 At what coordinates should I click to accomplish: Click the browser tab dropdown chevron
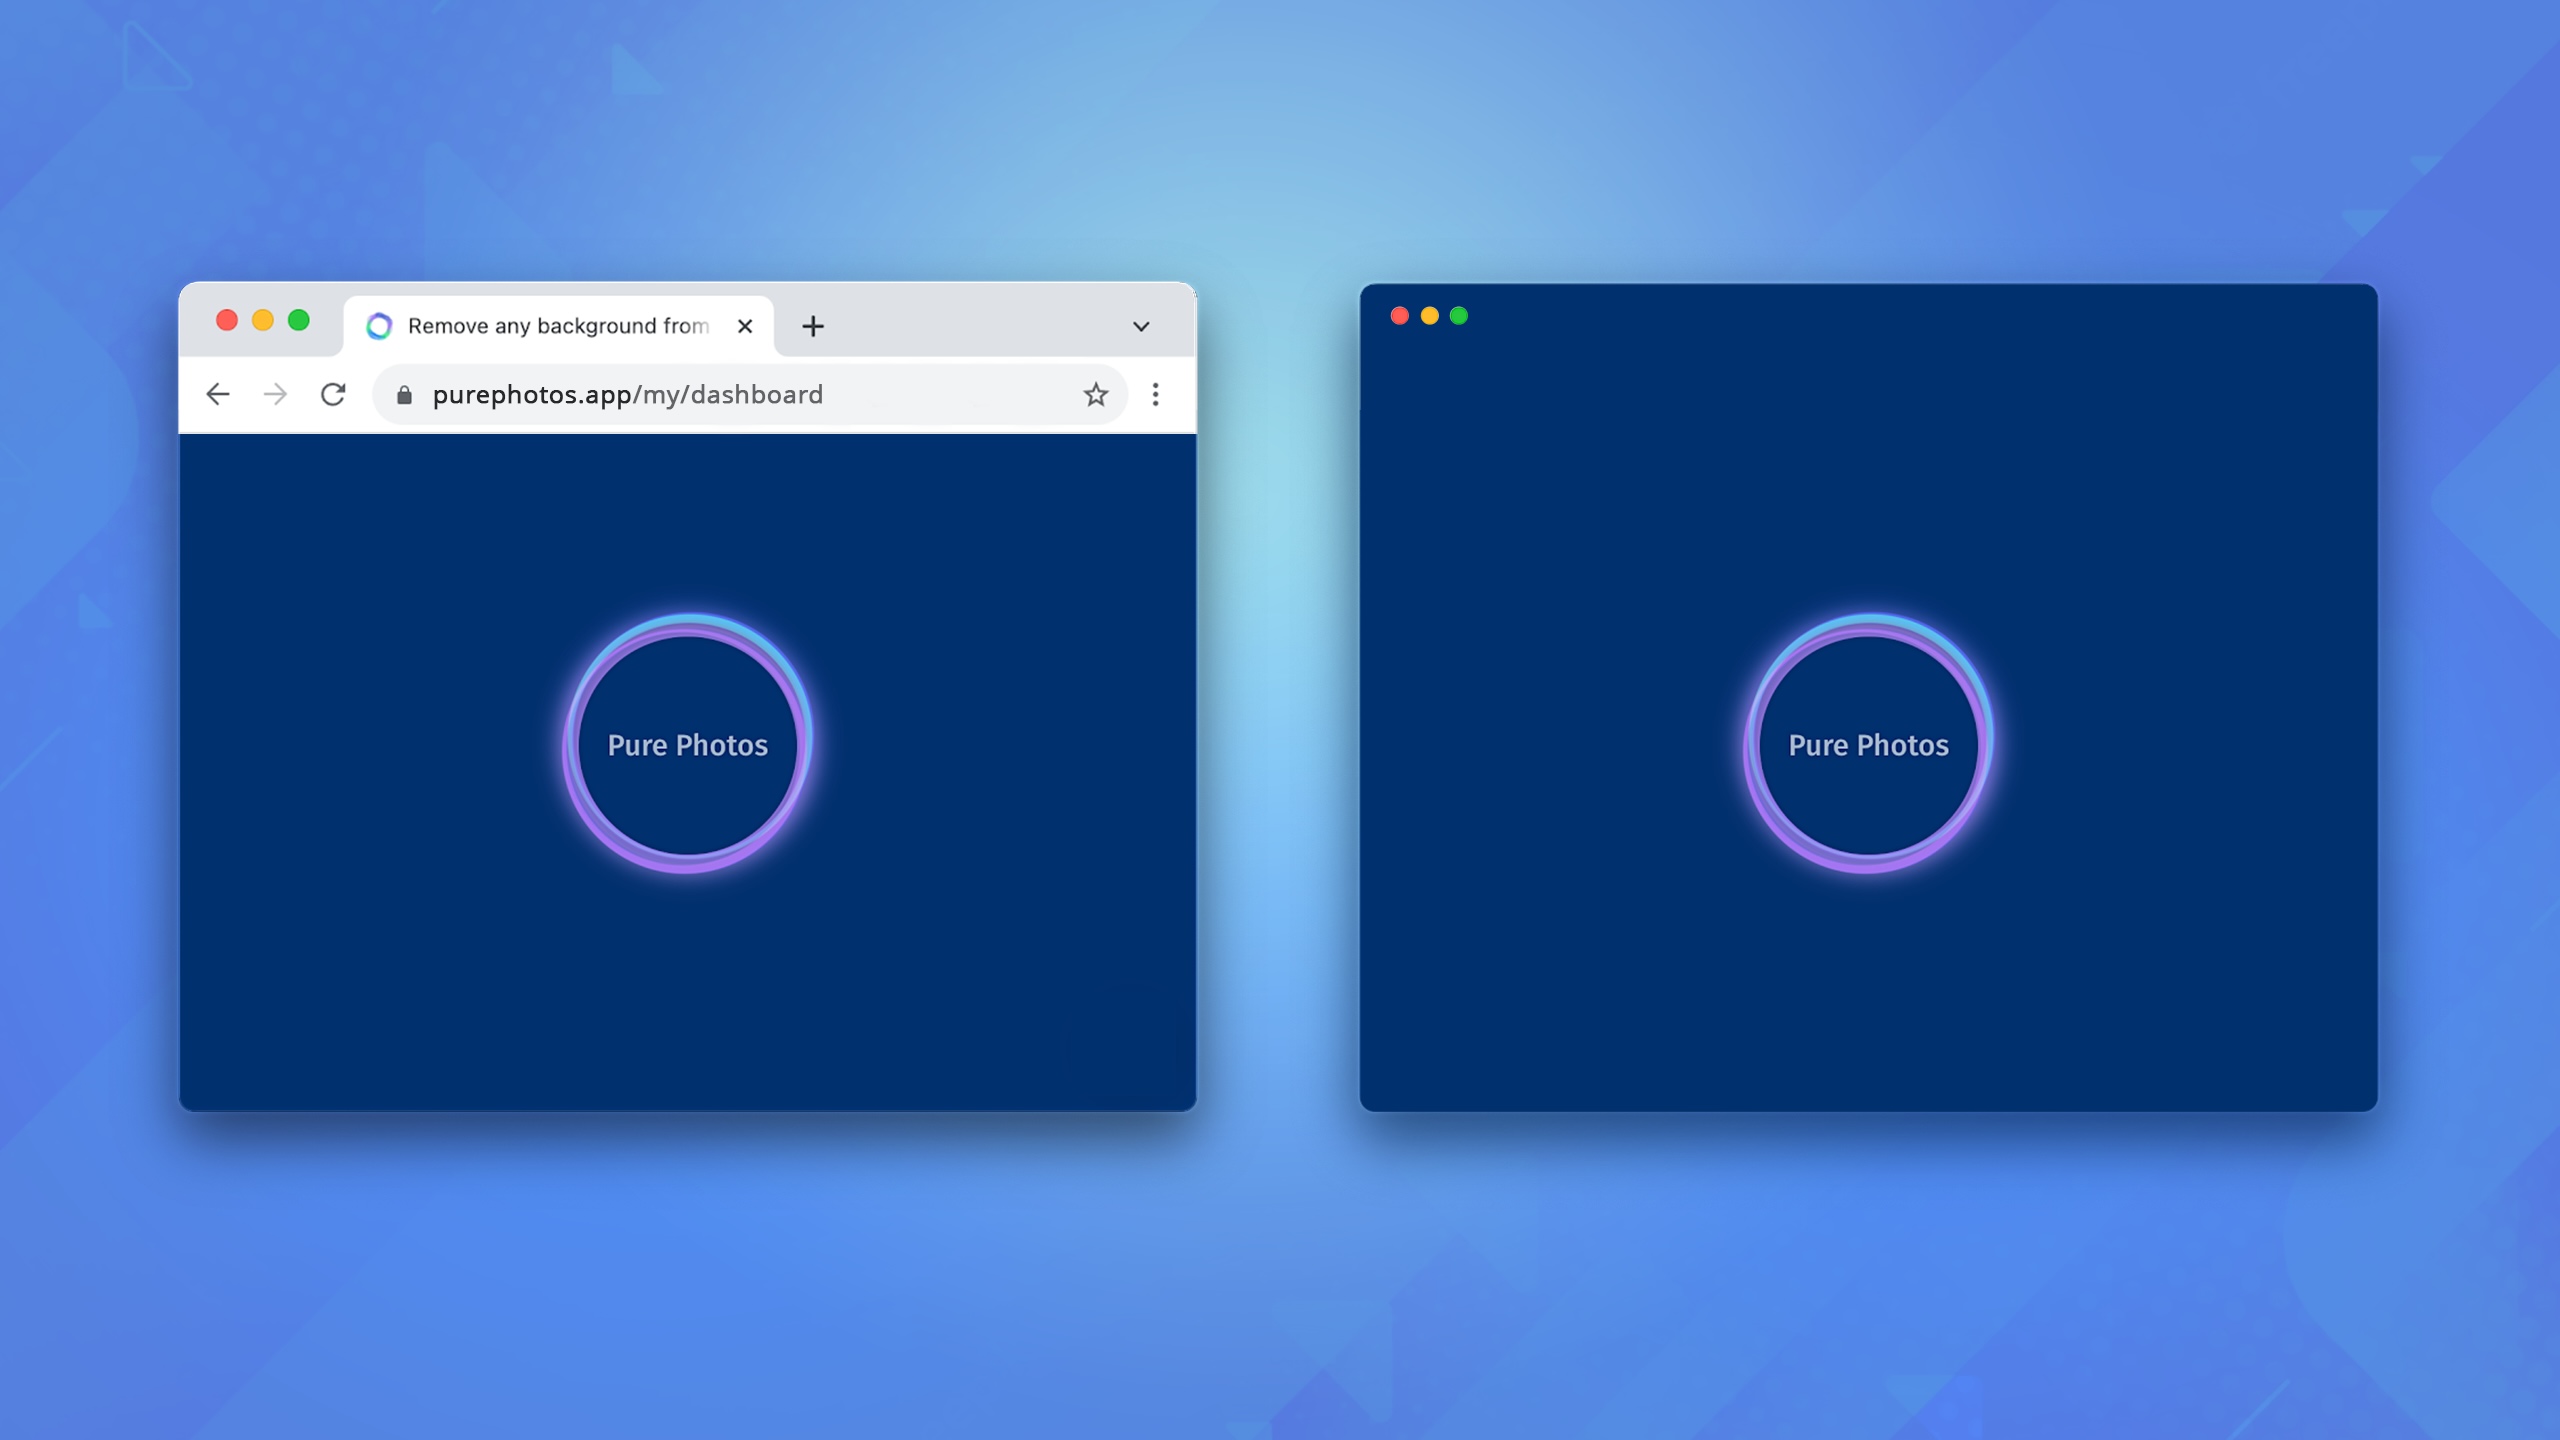click(1141, 325)
